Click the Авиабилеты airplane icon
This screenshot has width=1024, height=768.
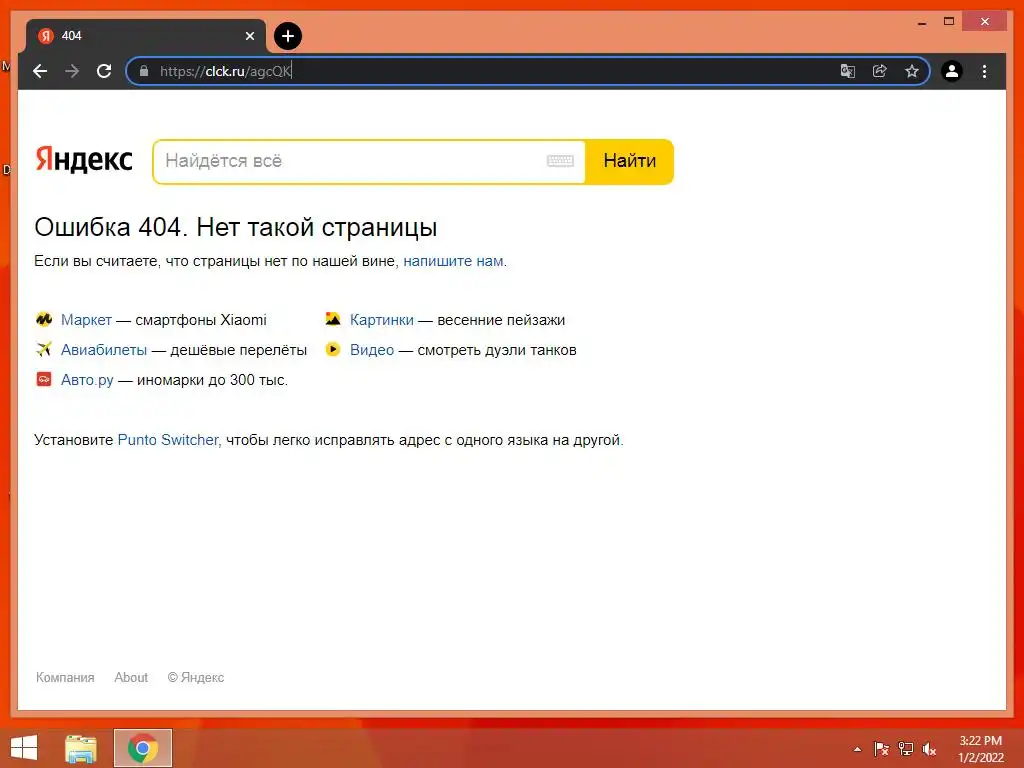44,349
